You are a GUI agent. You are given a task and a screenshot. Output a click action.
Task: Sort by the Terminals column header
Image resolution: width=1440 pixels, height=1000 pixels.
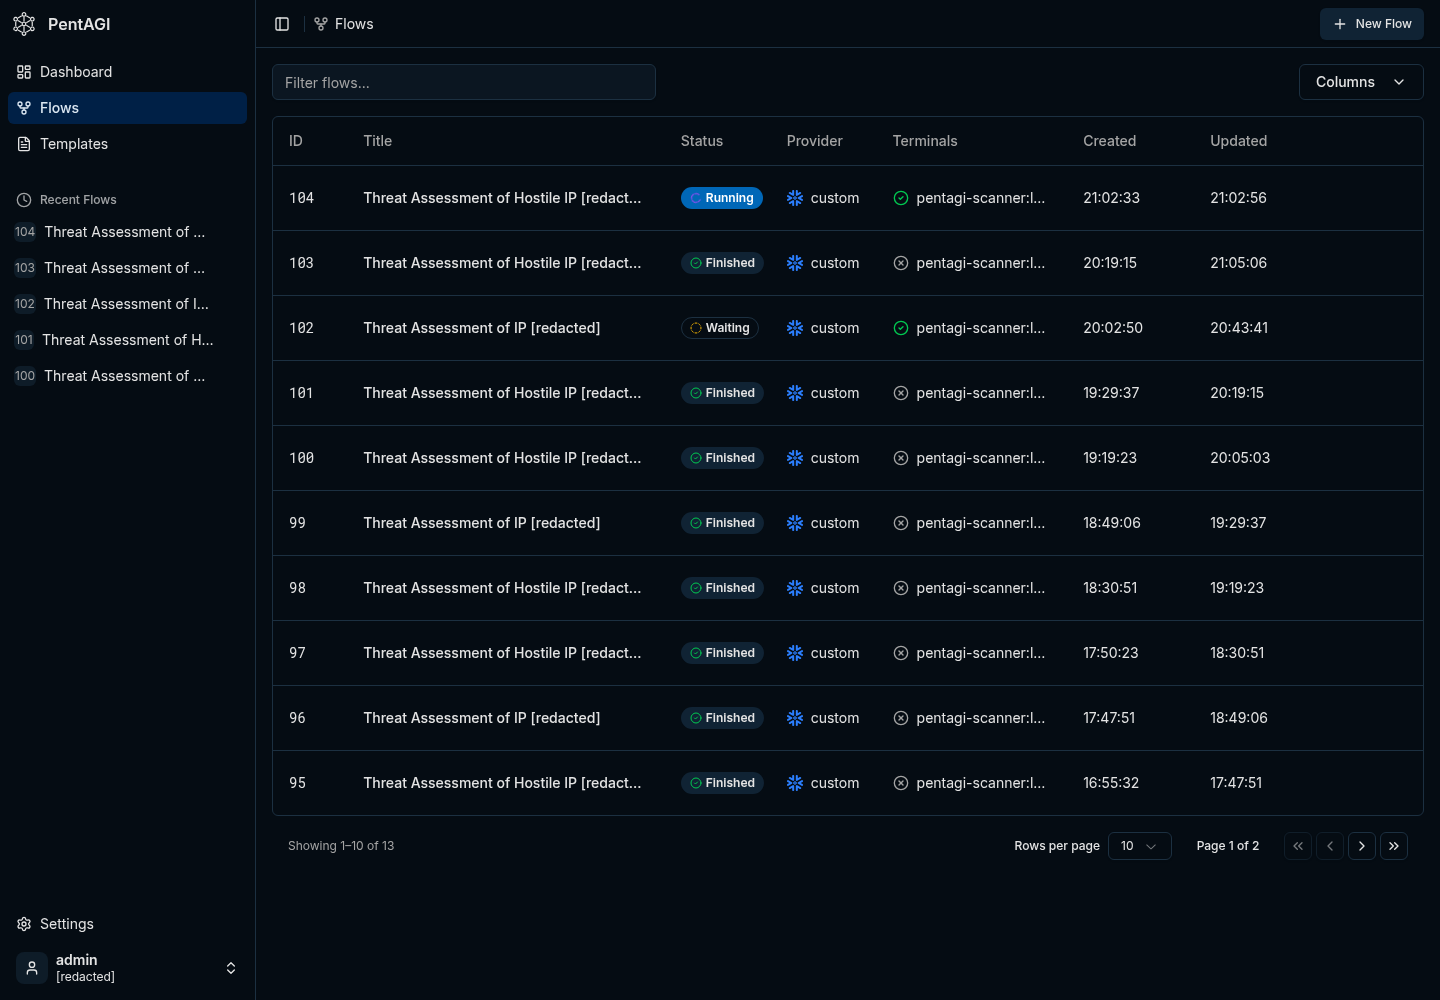[925, 141]
